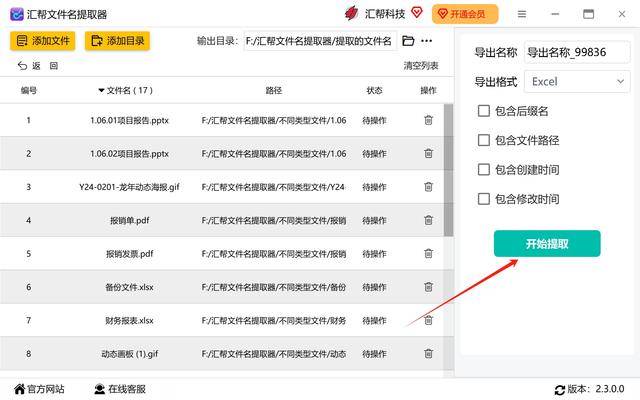This screenshot has height=400, width=640.
Task: Enable the 包含创建时间 checkbox
Action: (x=484, y=169)
